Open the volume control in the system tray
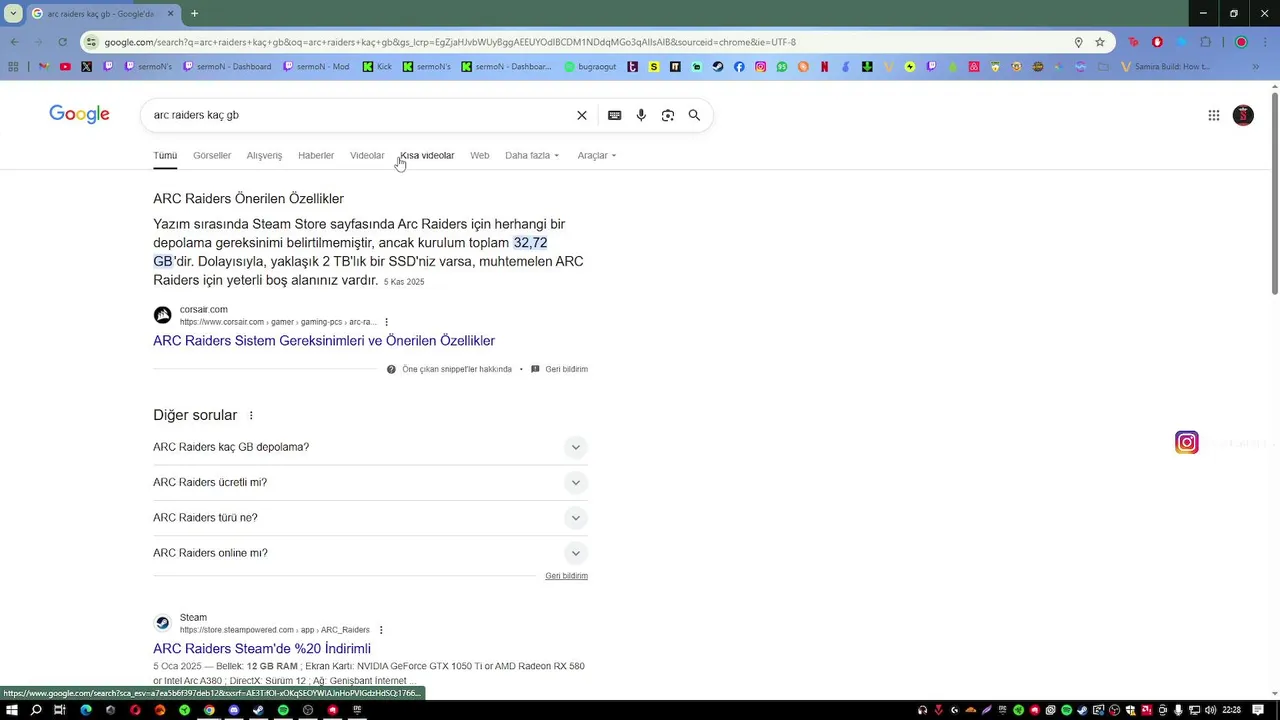The width and height of the screenshot is (1280, 720). coord(1210,710)
